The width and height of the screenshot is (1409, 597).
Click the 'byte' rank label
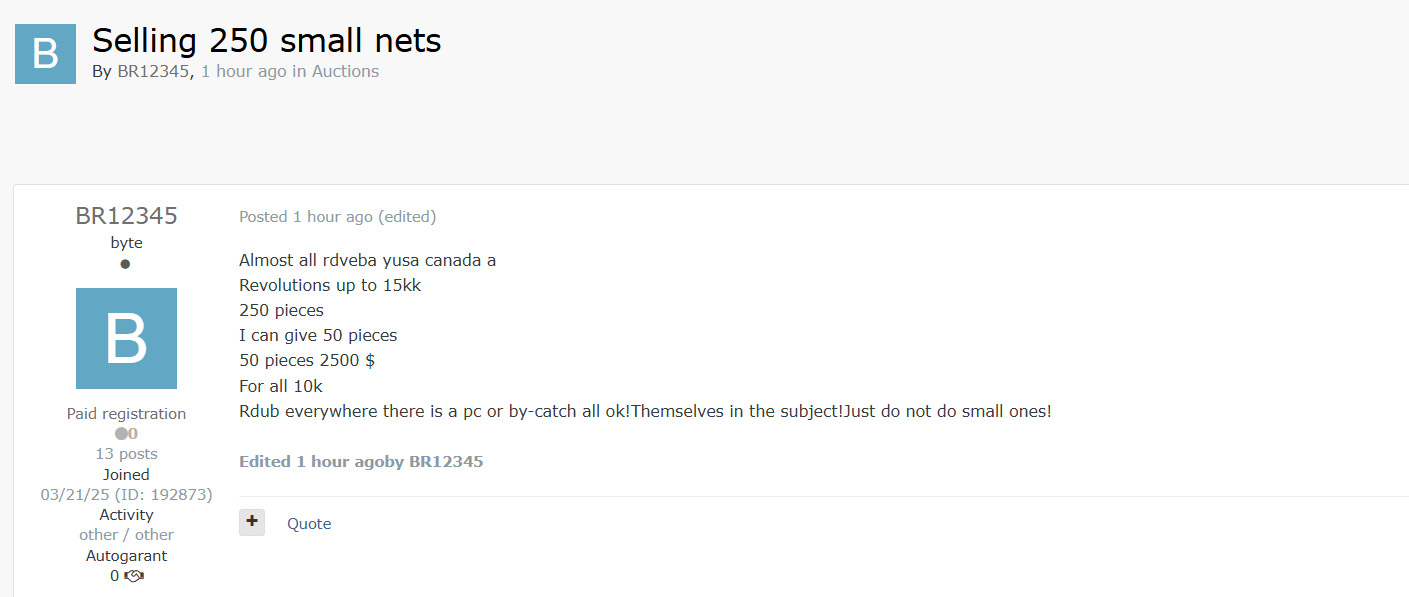[126, 243]
